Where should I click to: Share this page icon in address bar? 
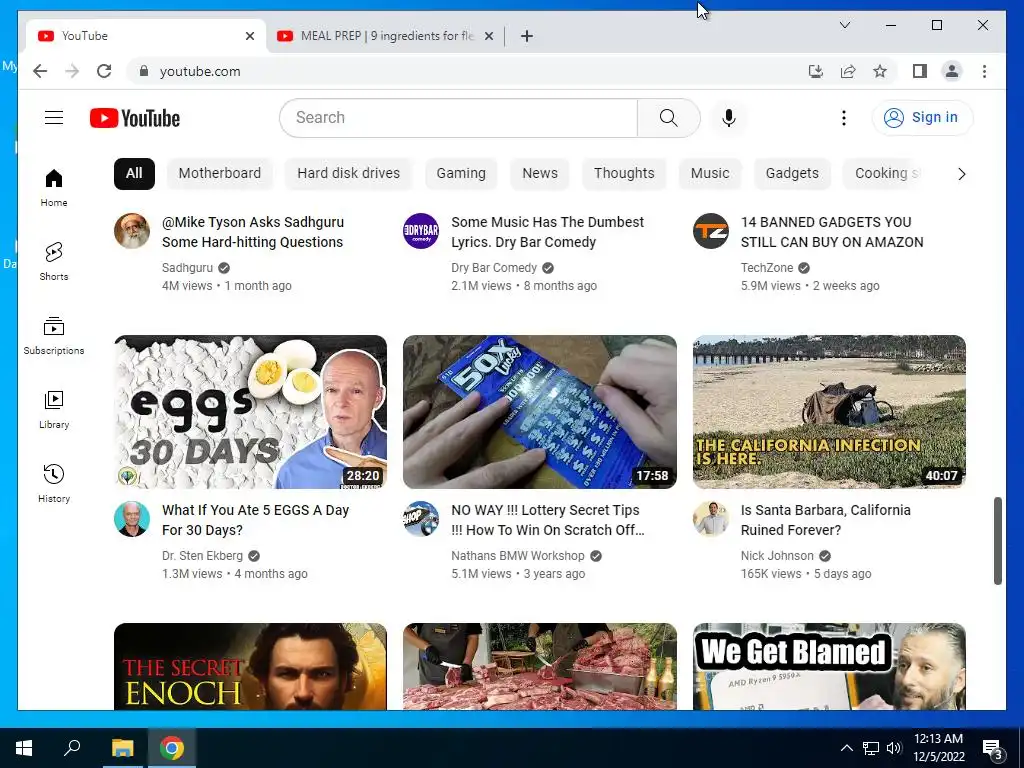click(848, 71)
